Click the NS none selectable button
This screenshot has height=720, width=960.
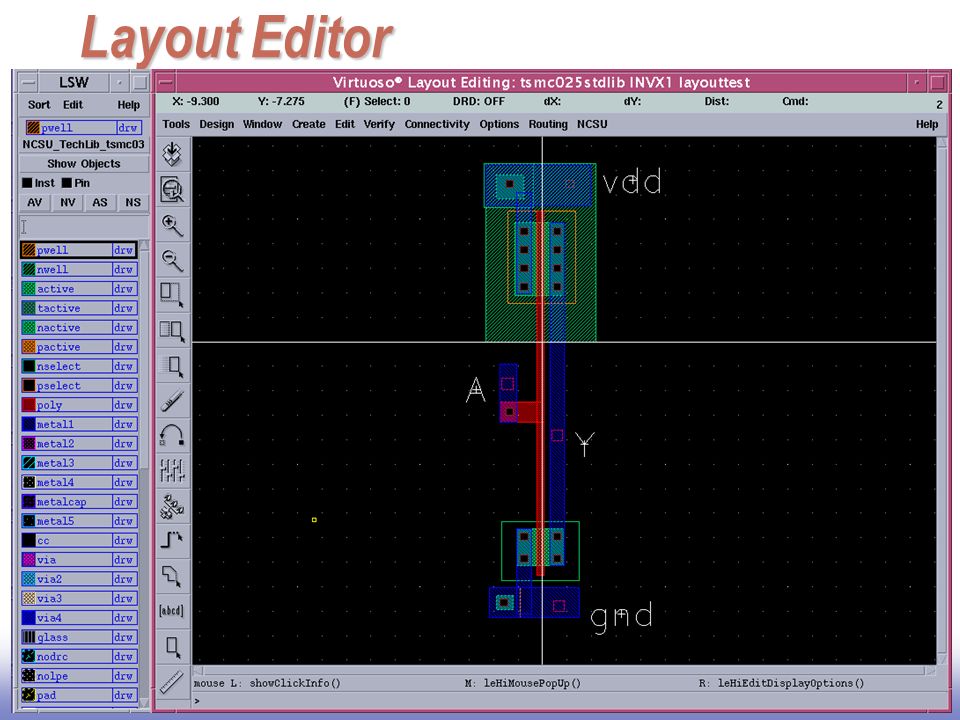point(133,203)
